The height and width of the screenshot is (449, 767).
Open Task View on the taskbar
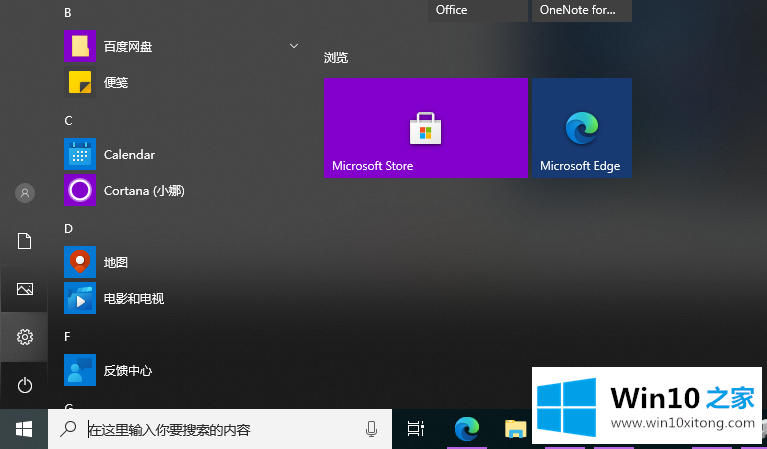point(416,429)
